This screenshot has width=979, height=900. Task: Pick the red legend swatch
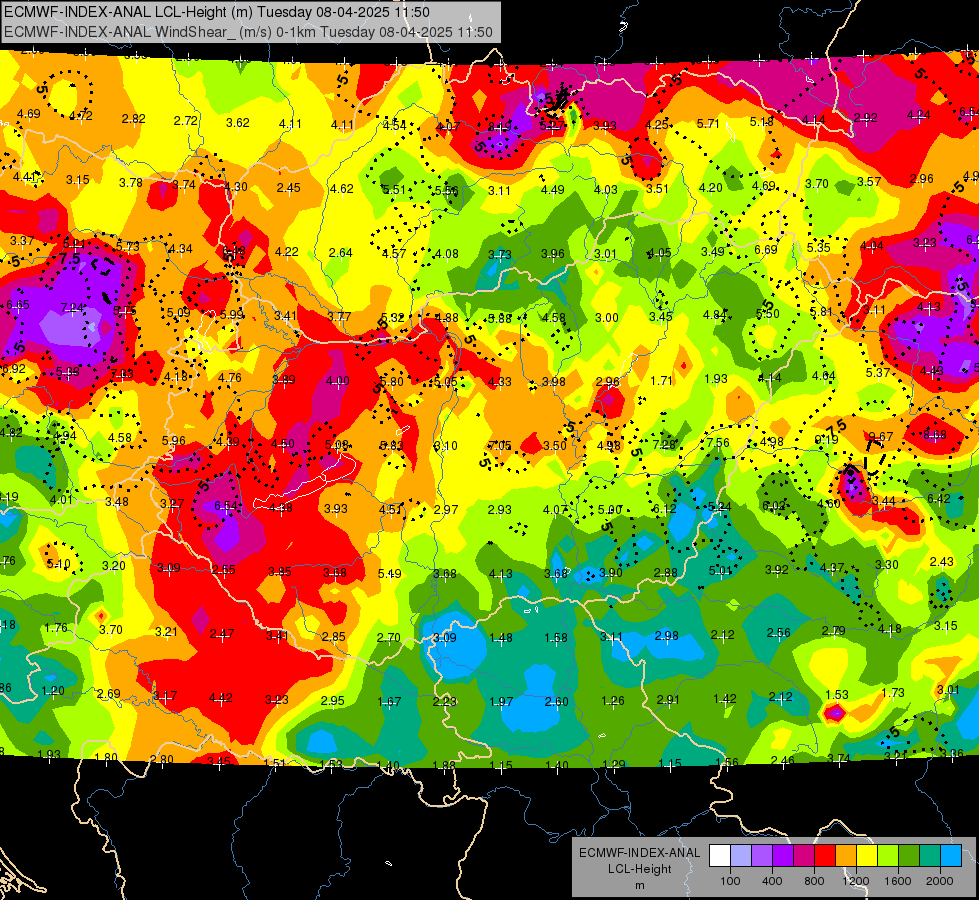(x=825, y=856)
